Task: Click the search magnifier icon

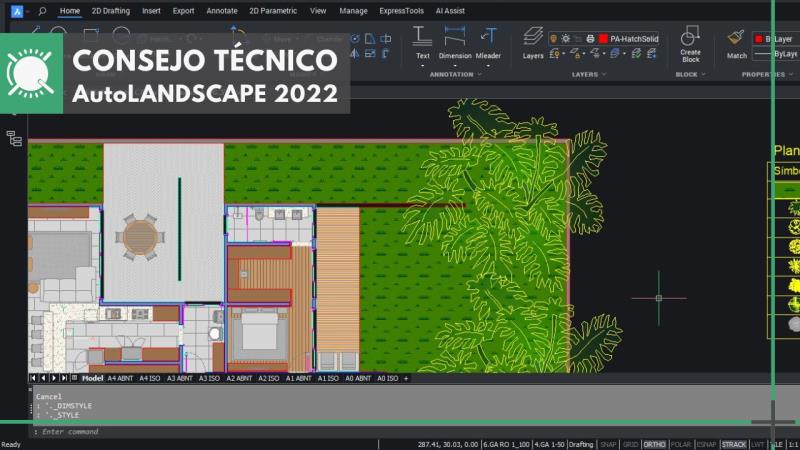Action: pyautogui.click(x=42, y=11)
